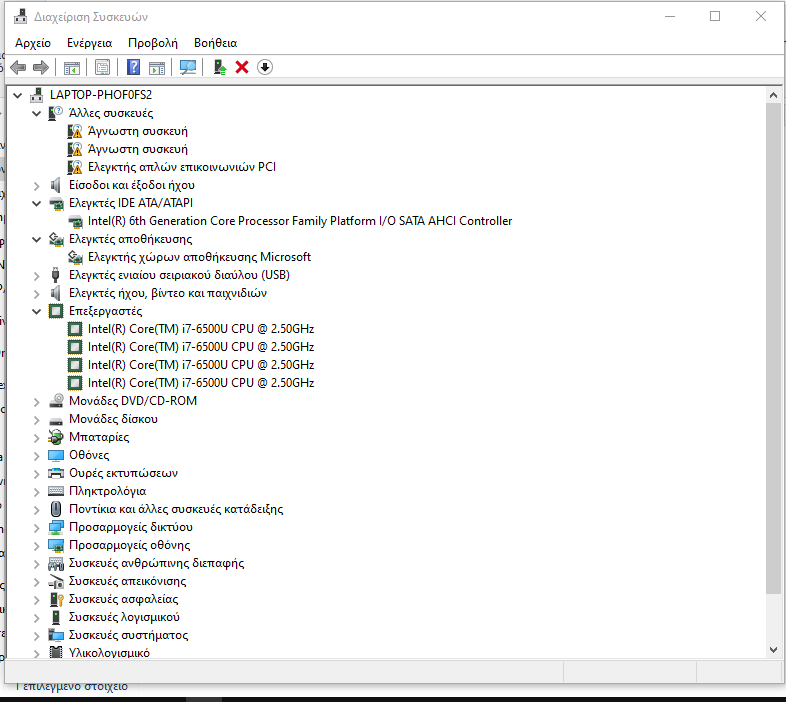Click the blue Help question mark icon

[133, 67]
